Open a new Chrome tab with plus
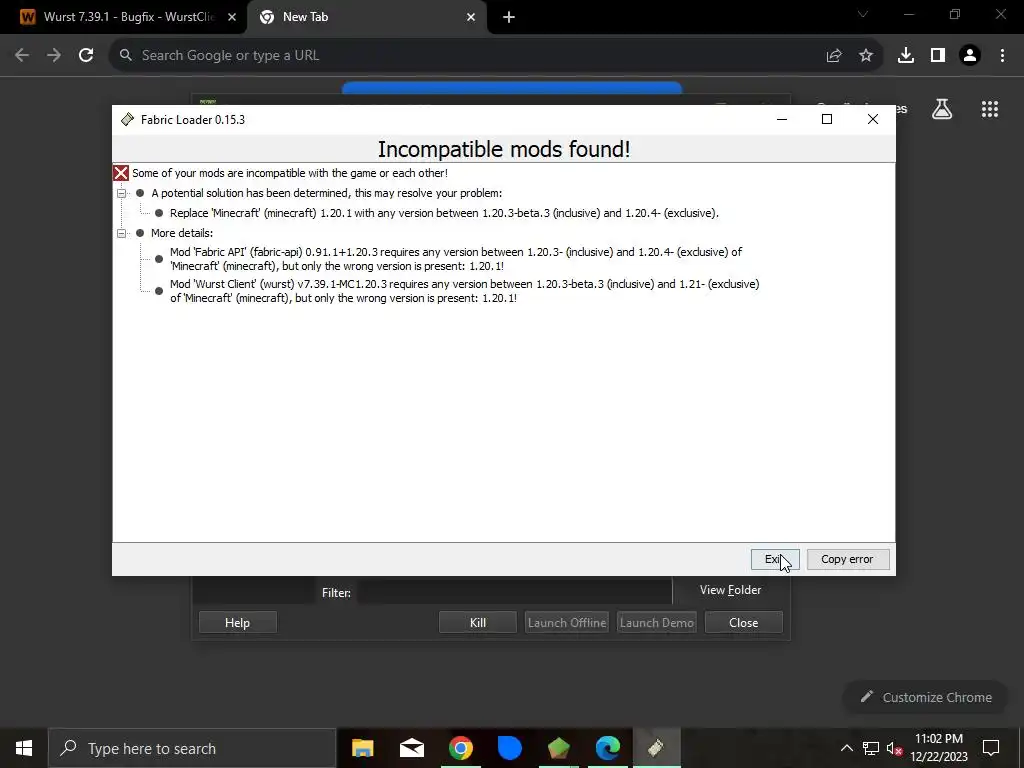1024x768 pixels. click(x=509, y=18)
